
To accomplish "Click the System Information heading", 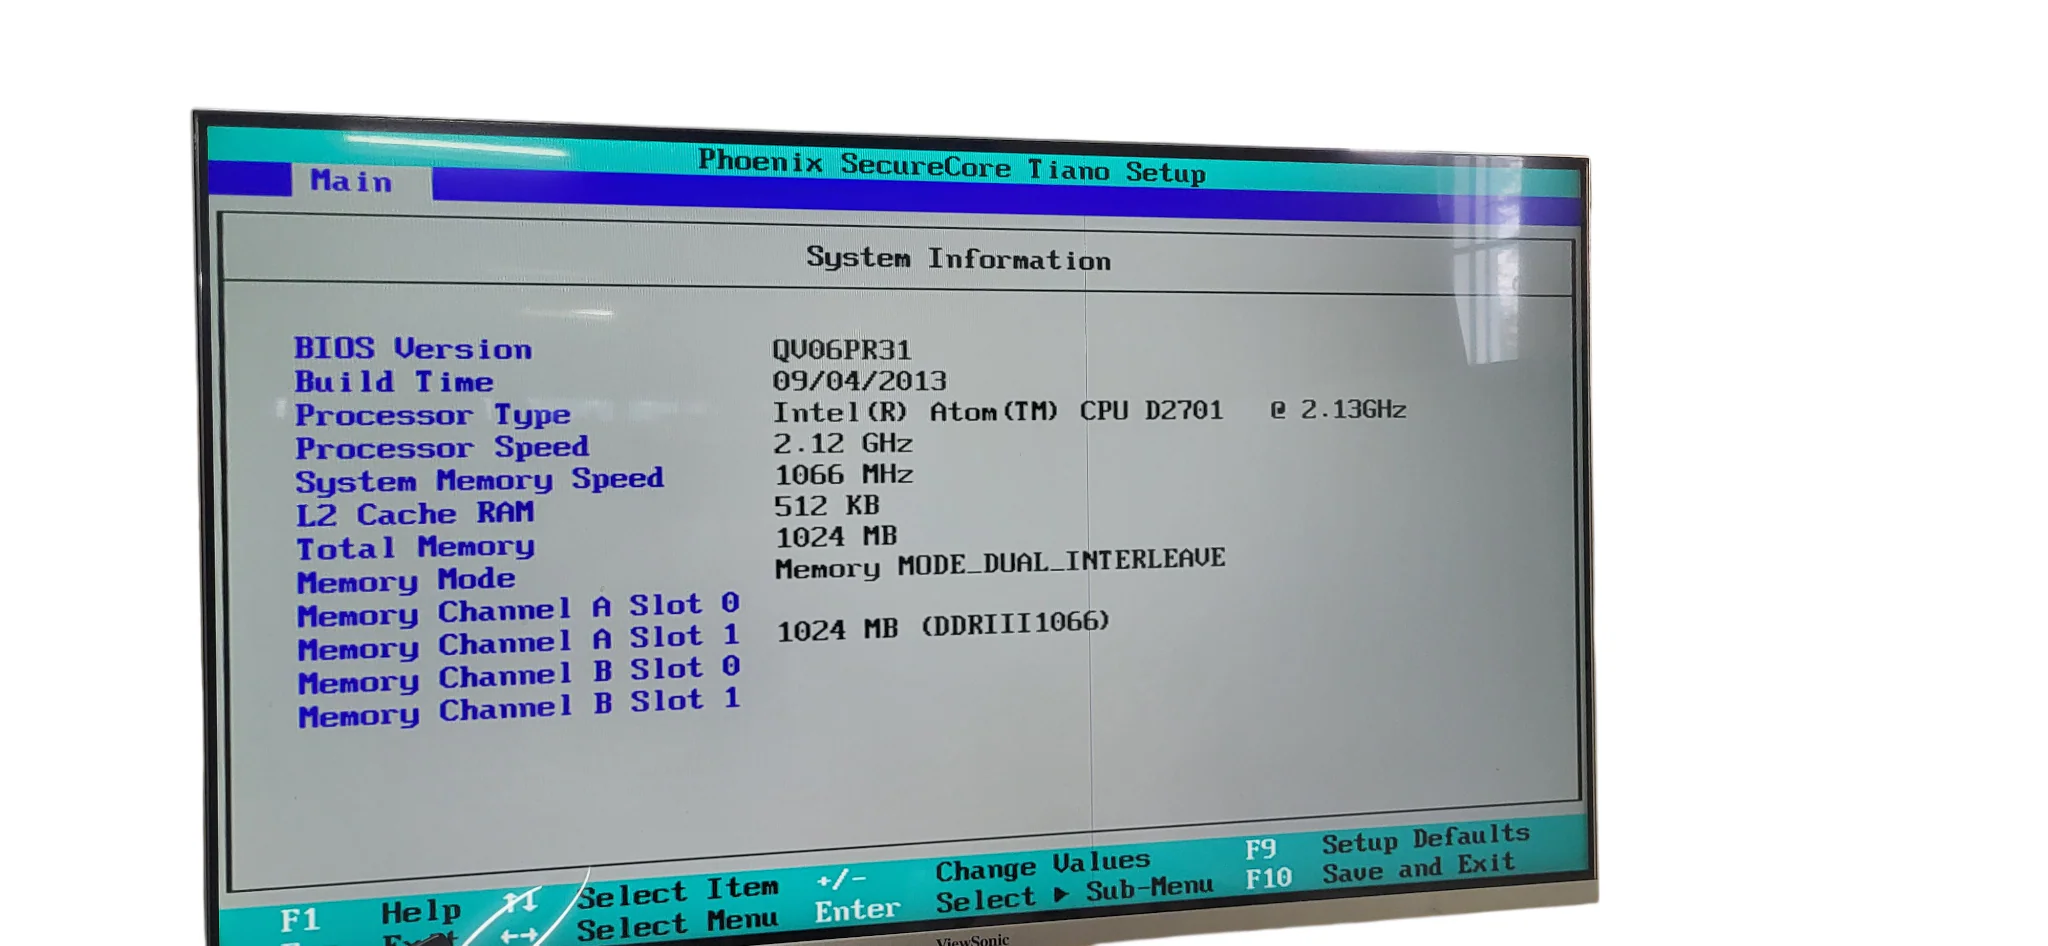I will click(x=958, y=259).
